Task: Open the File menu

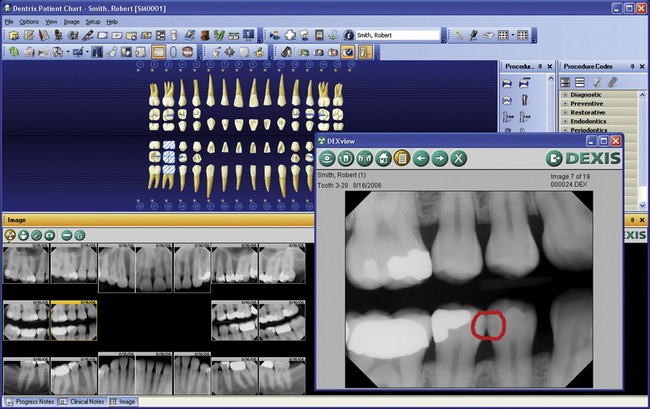Action: [9, 21]
